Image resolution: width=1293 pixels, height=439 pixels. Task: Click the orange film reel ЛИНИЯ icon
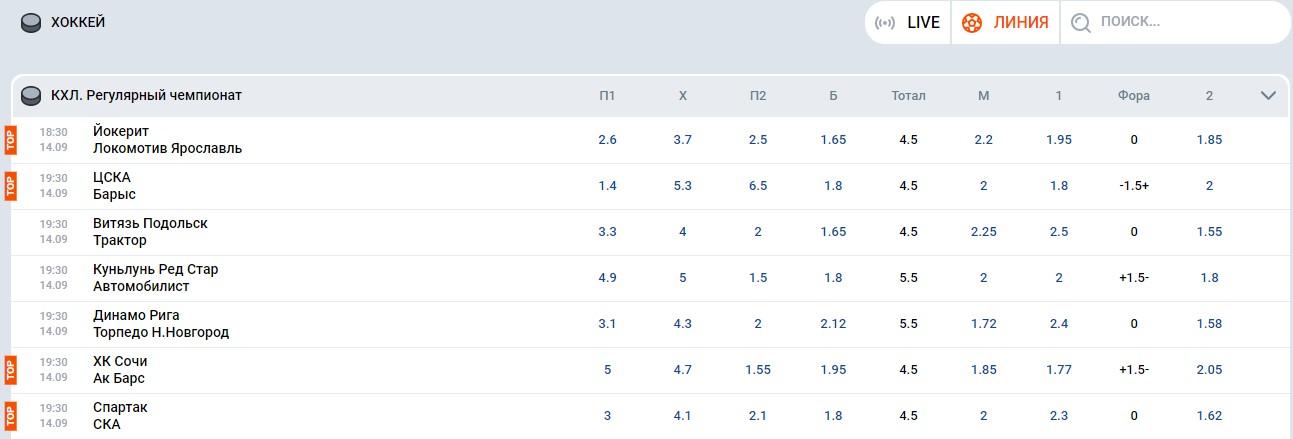971,22
